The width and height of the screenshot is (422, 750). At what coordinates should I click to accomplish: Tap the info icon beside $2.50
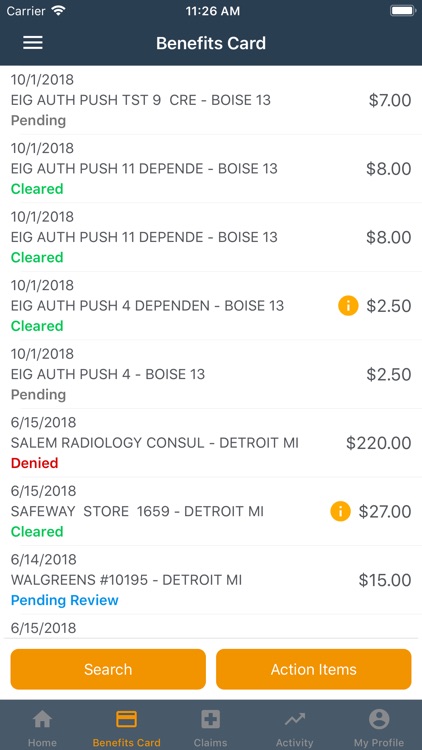tap(348, 306)
